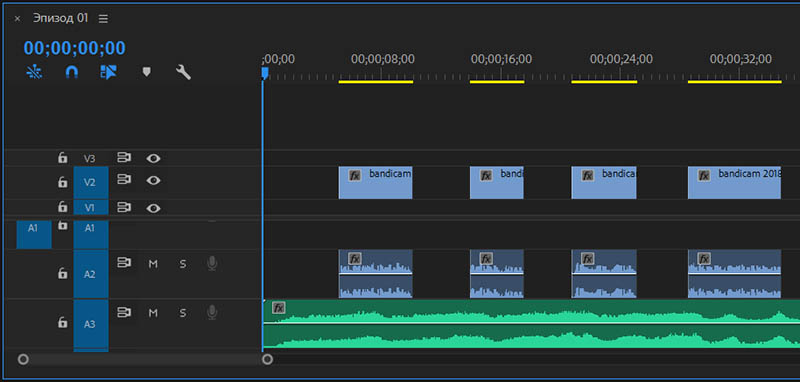Toggle lock on audio track A1
Image resolution: width=800 pixels, height=382 pixels.
(x=62, y=225)
